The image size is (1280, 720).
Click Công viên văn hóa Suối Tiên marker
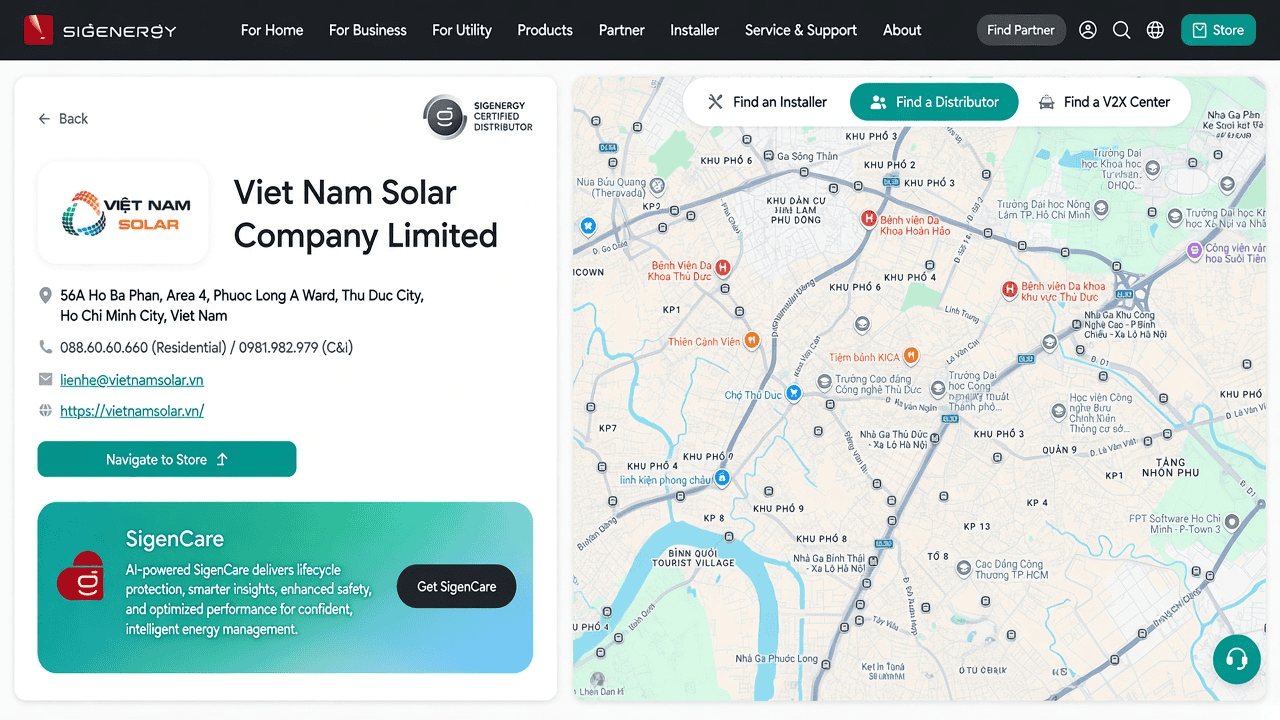(1194, 250)
